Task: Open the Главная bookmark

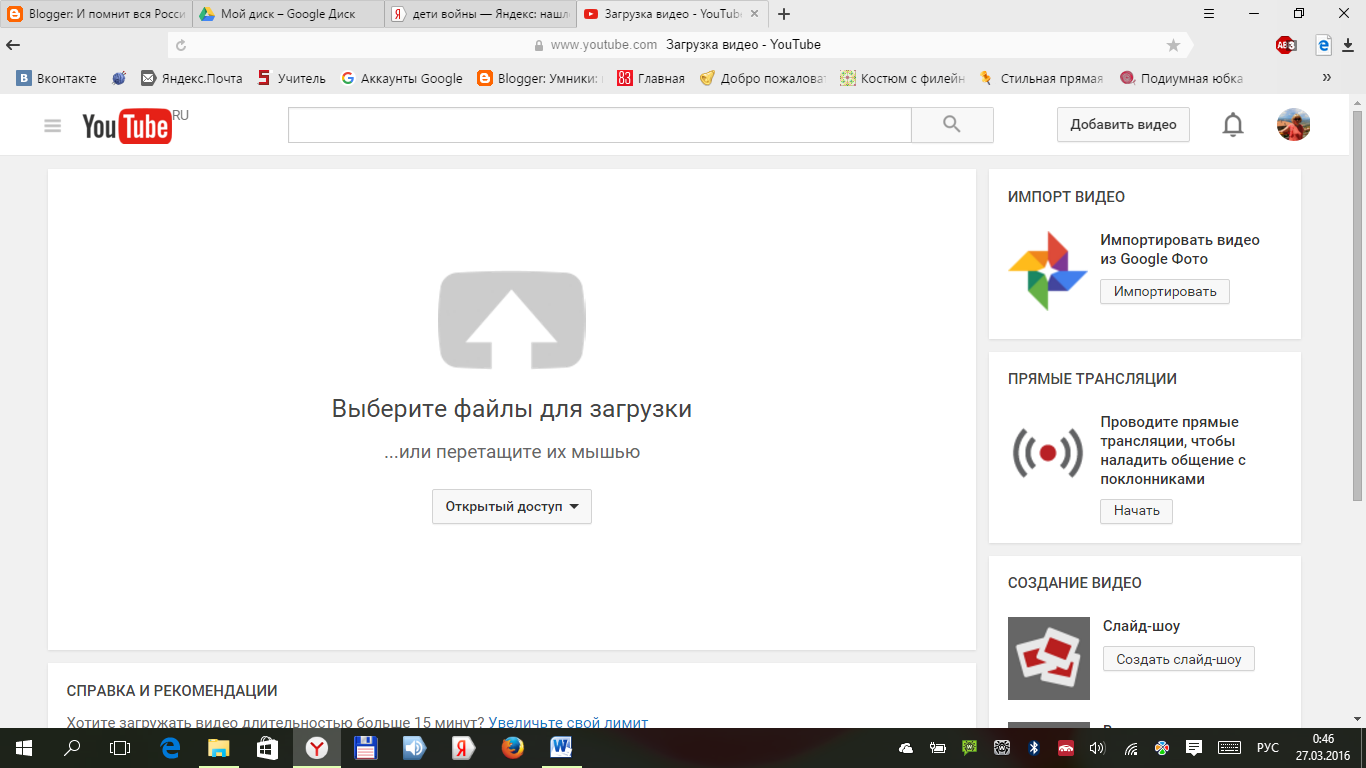Action: coord(651,78)
